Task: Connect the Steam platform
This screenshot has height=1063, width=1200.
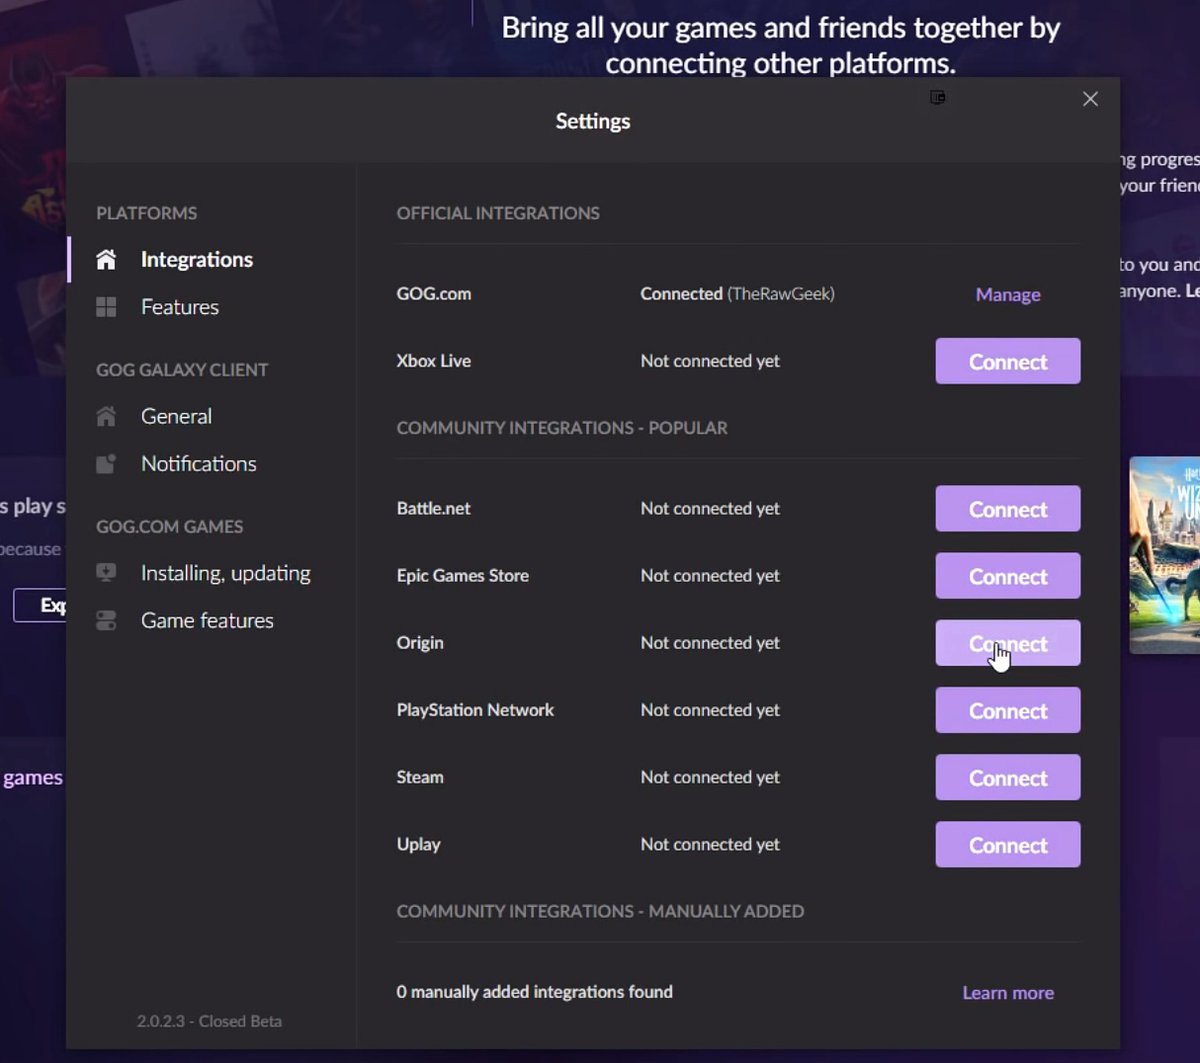Action: [1007, 778]
